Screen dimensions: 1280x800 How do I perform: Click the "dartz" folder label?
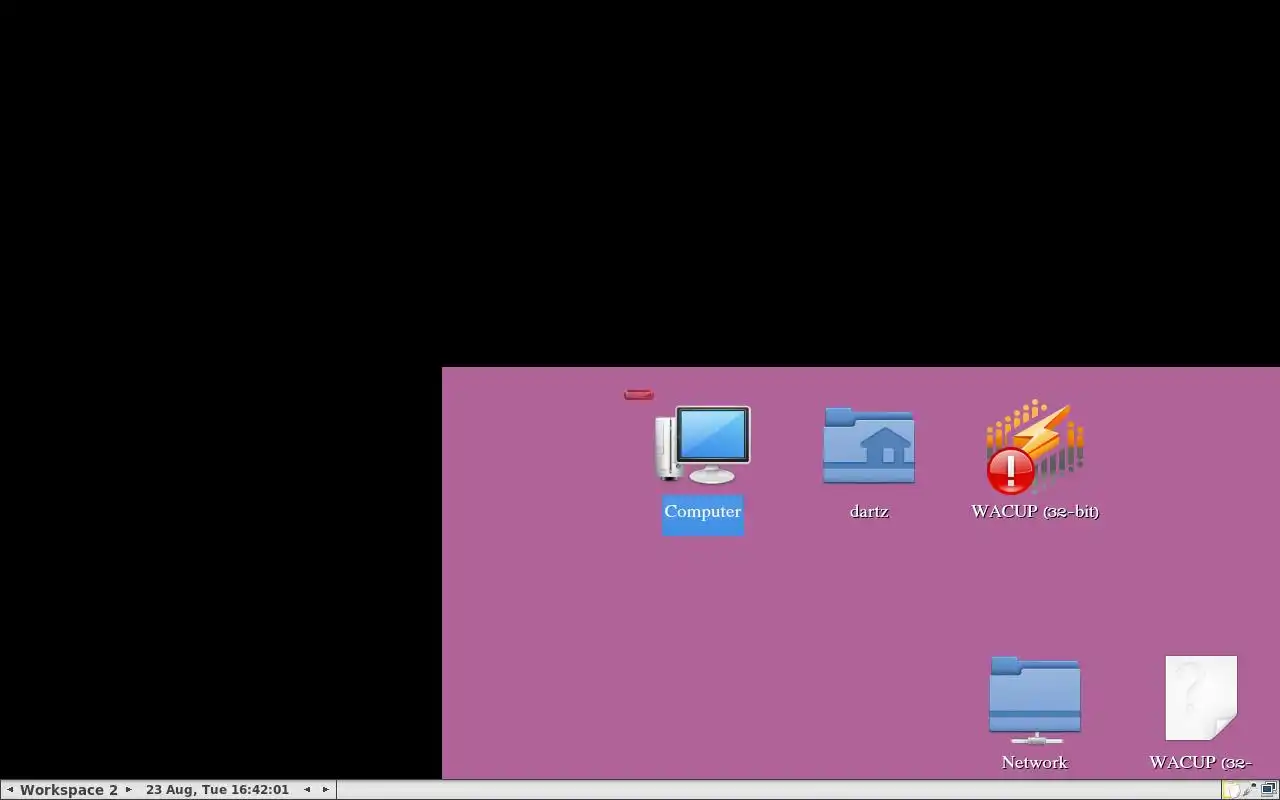[x=869, y=512]
